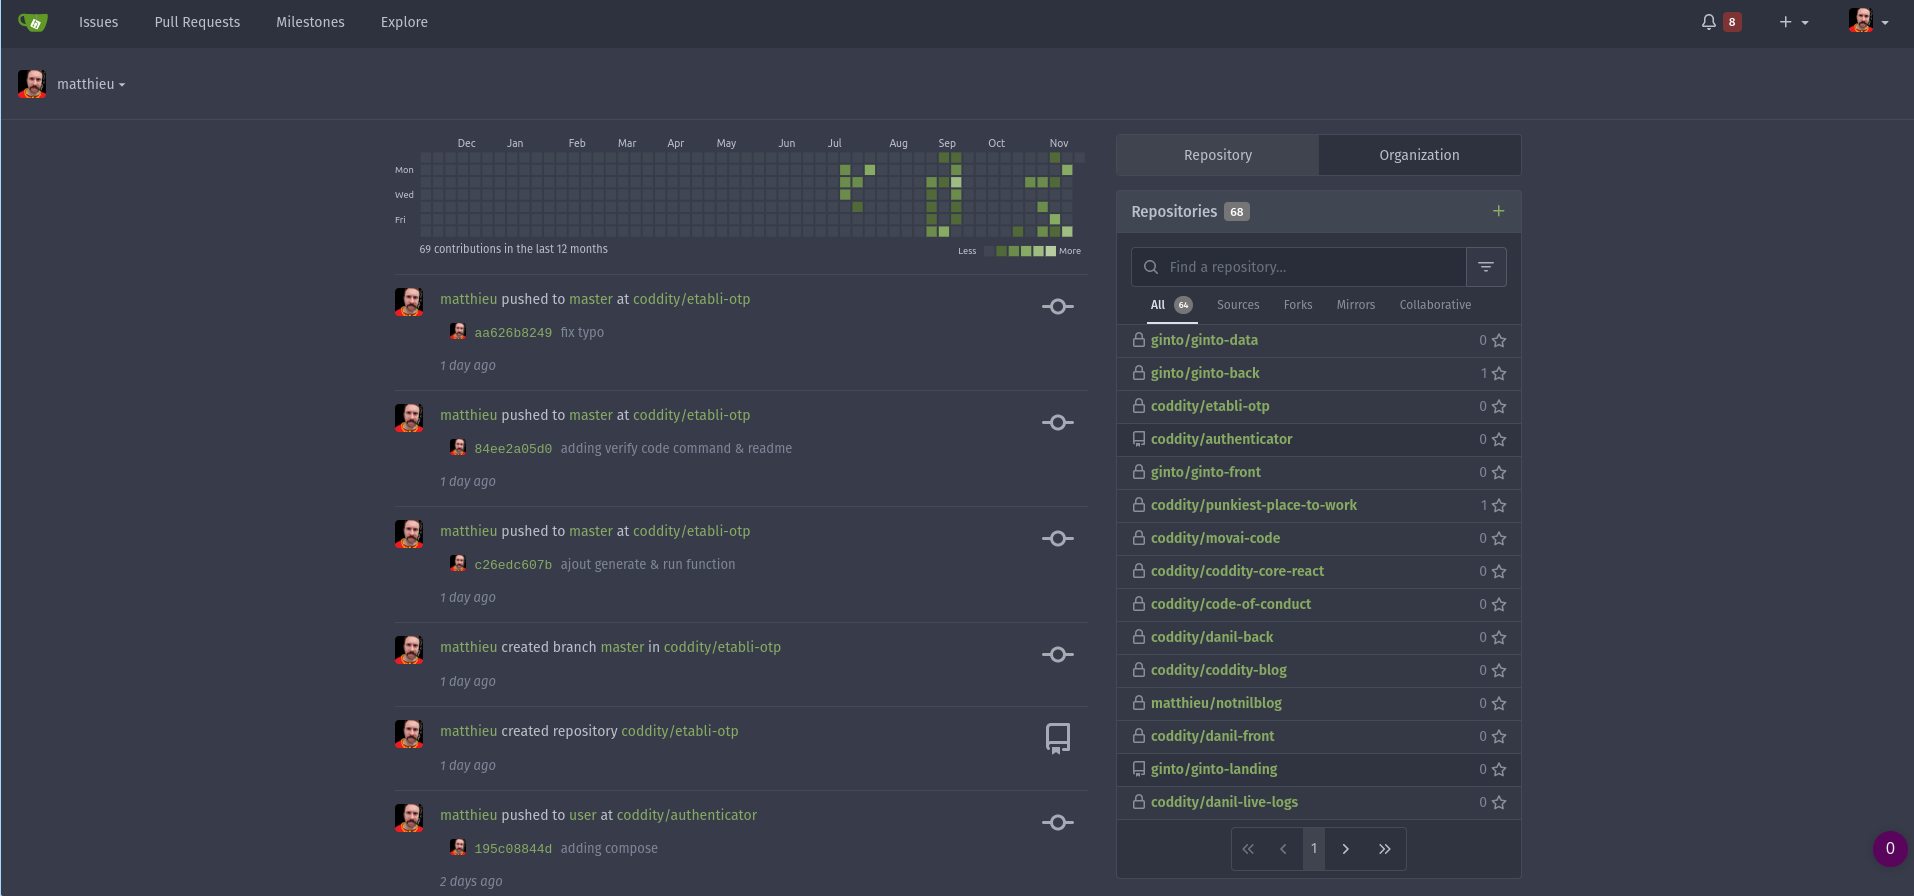The image size is (1914, 896).
Task: Switch to the Organization tab
Action: [x=1419, y=155]
